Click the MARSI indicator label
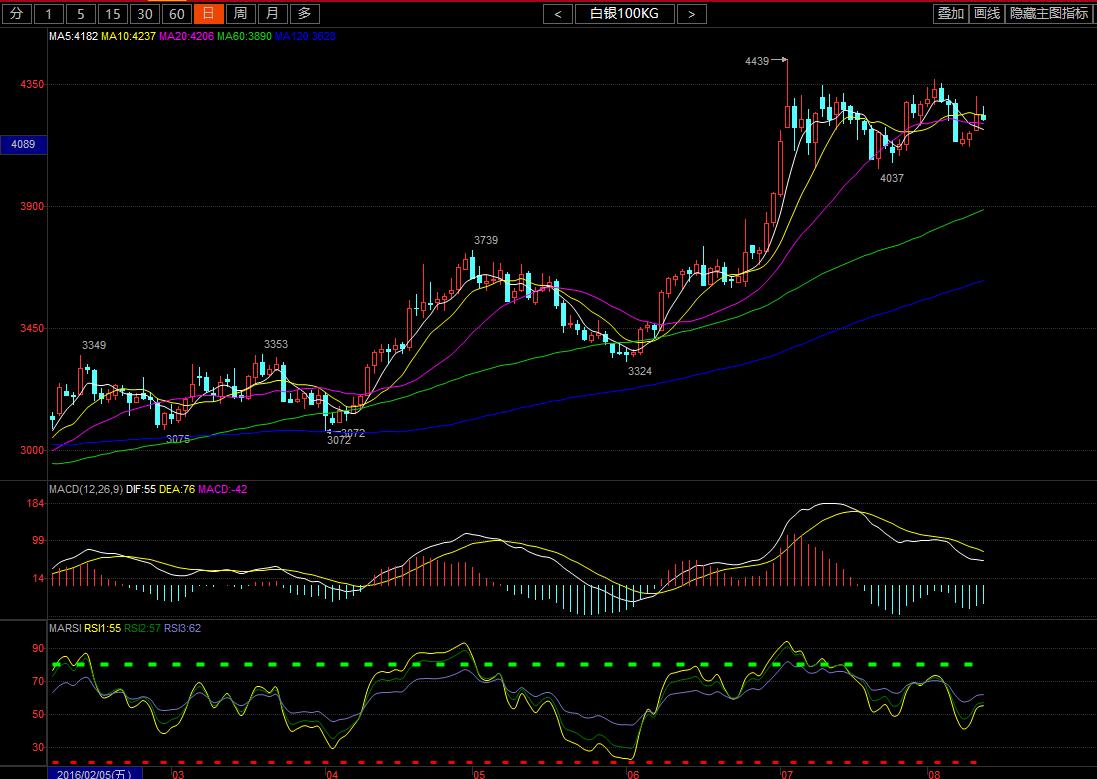Viewport: 1097px width, 779px height. [x=64, y=628]
